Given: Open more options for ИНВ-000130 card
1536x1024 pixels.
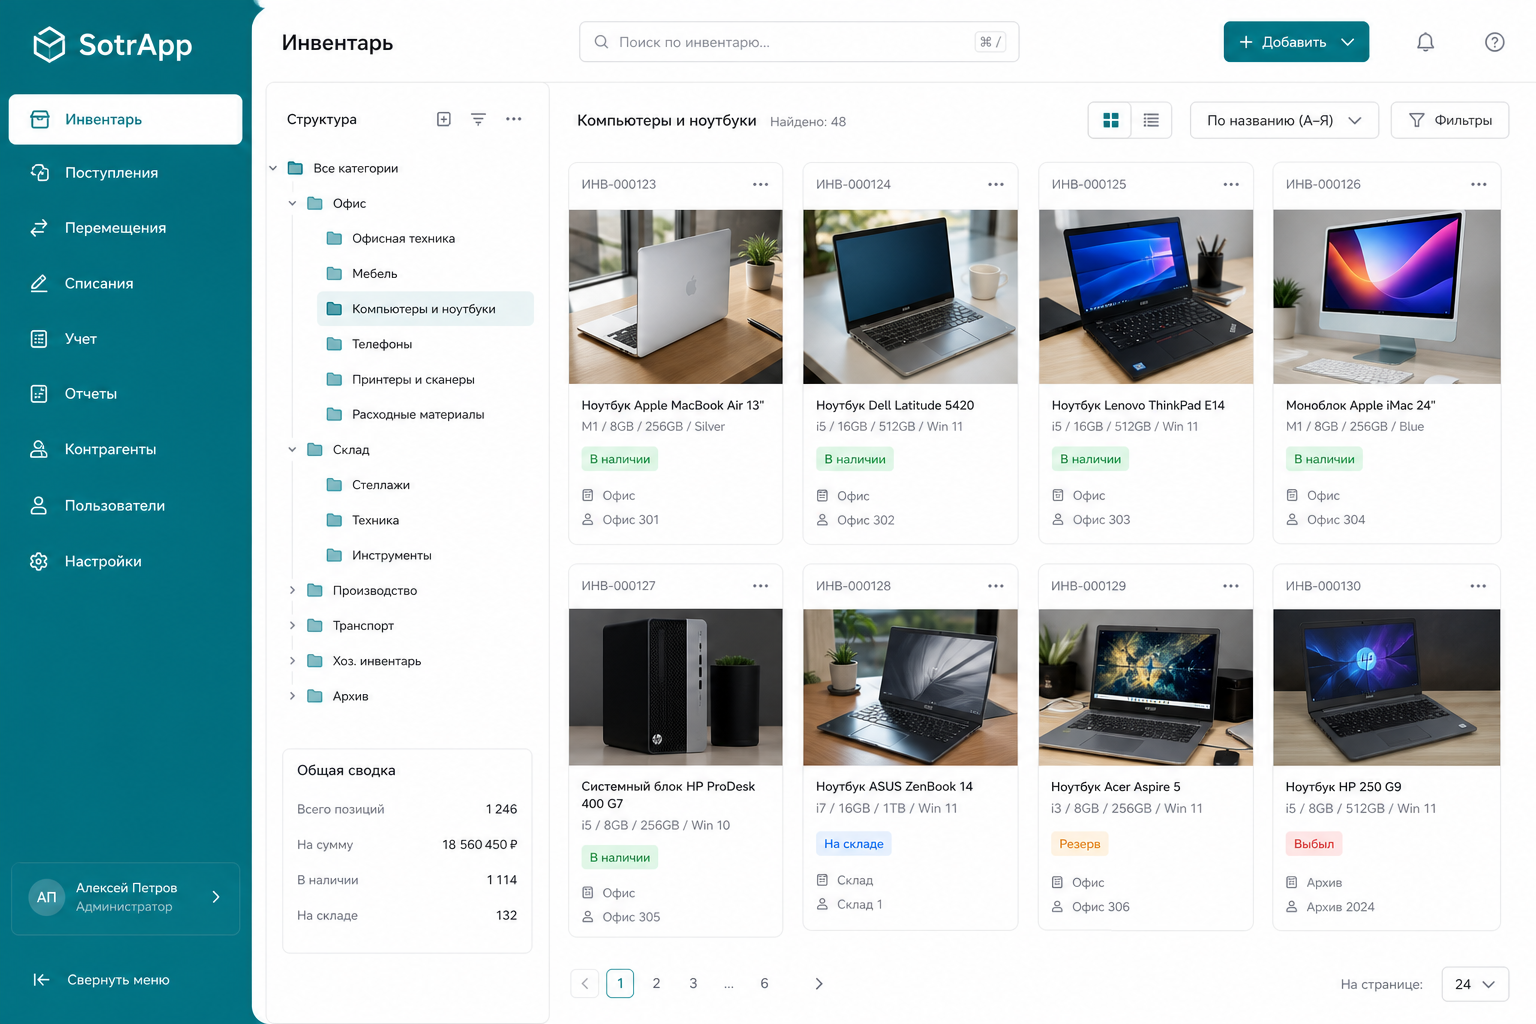Looking at the screenshot, I should click(1478, 586).
